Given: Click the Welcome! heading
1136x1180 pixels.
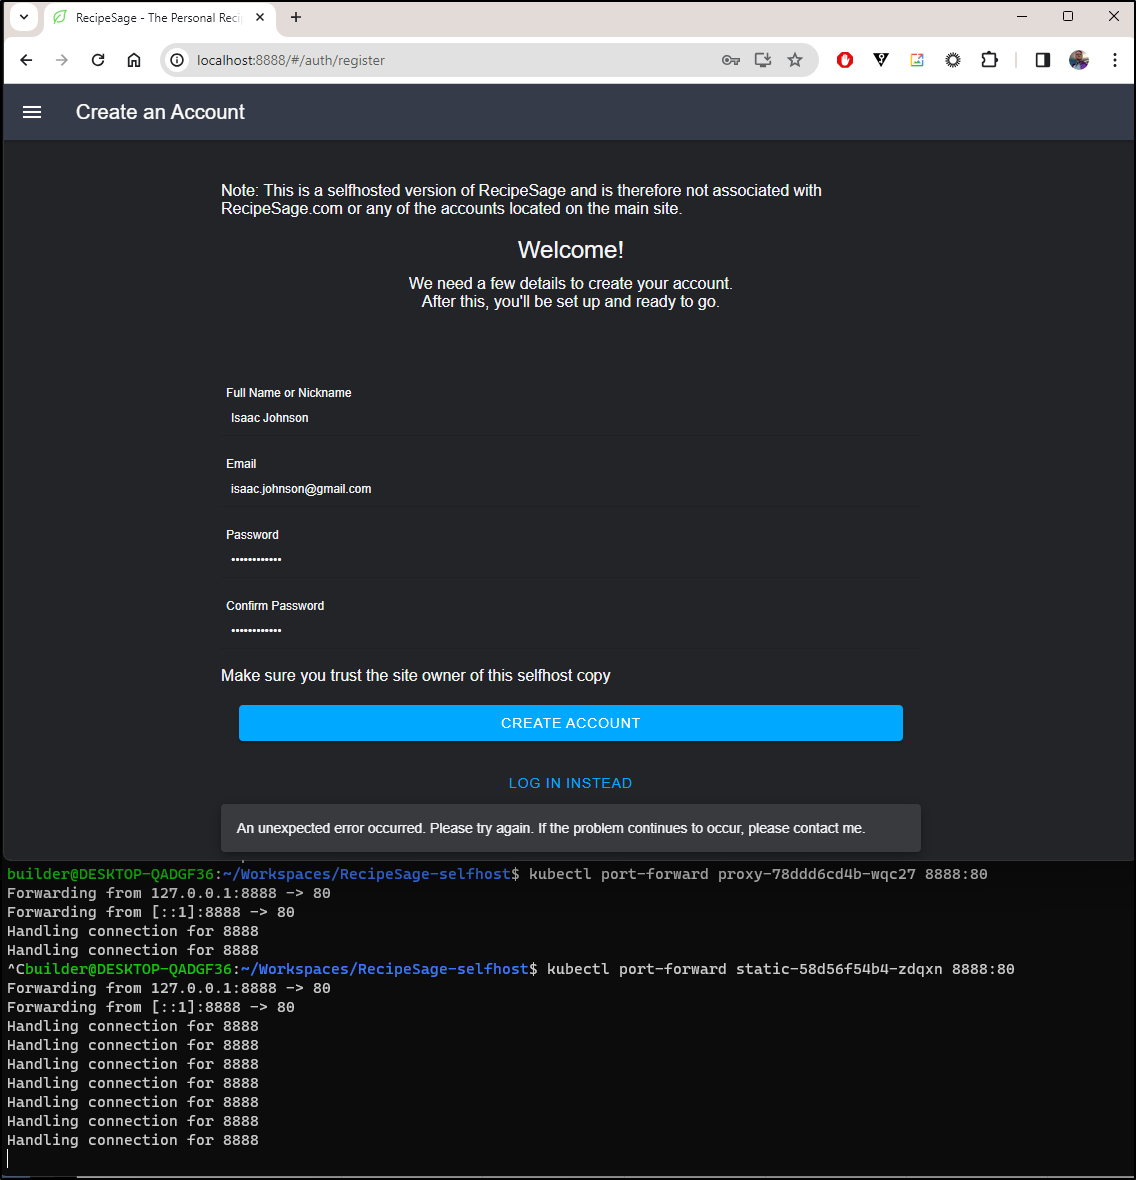Looking at the screenshot, I should pyautogui.click(x=570, y=250).
